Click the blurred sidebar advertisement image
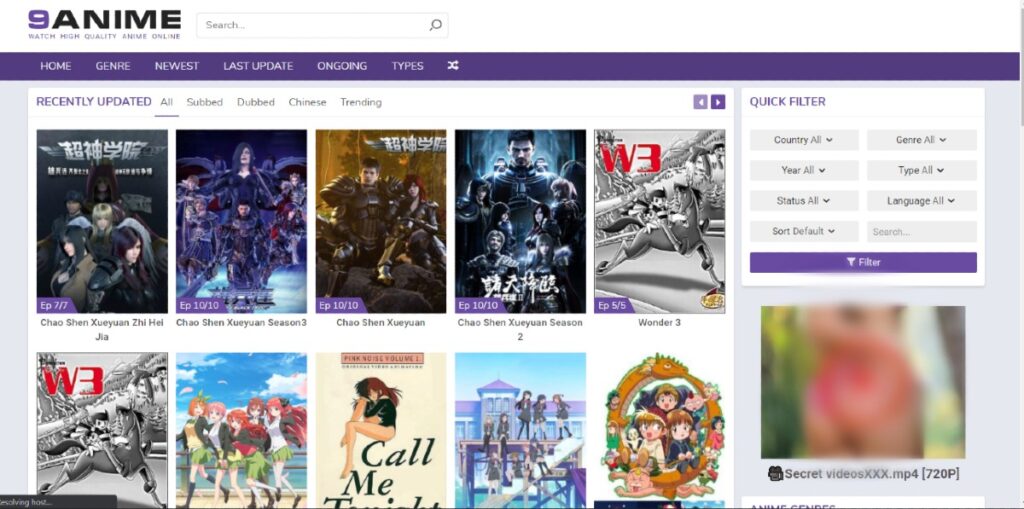The width and height of the screenshot is (1024, 509). coord(863,382)
